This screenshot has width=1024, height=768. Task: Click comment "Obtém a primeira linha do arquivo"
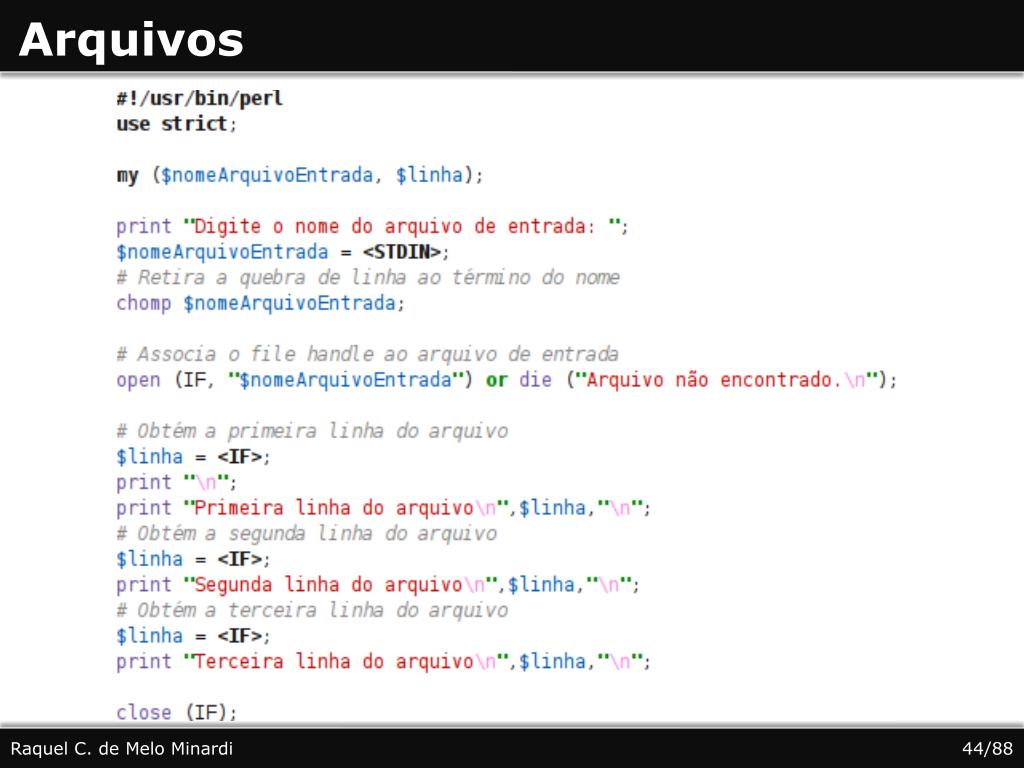[312, 432]
